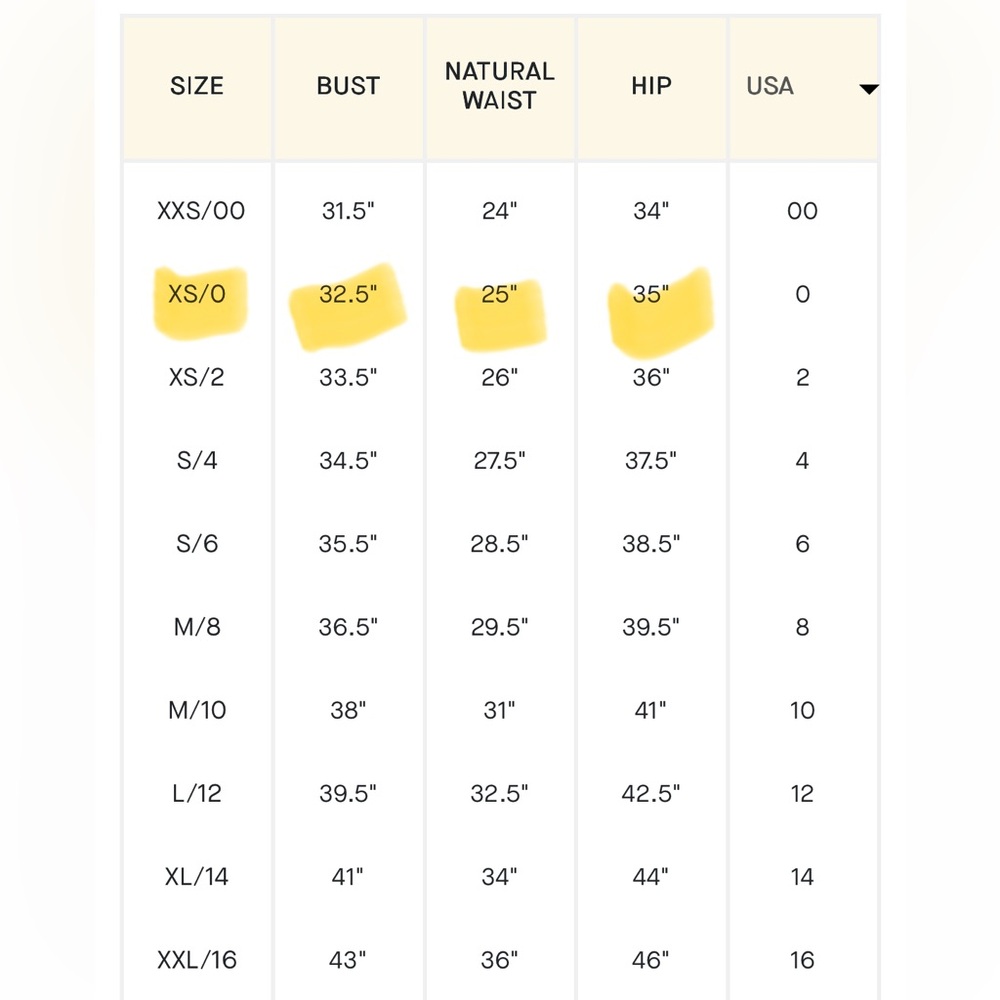The width and height of the screenshot is (1000, 1000).
Task: Click the 42.5" hip measurement
Action: point(651,793)
